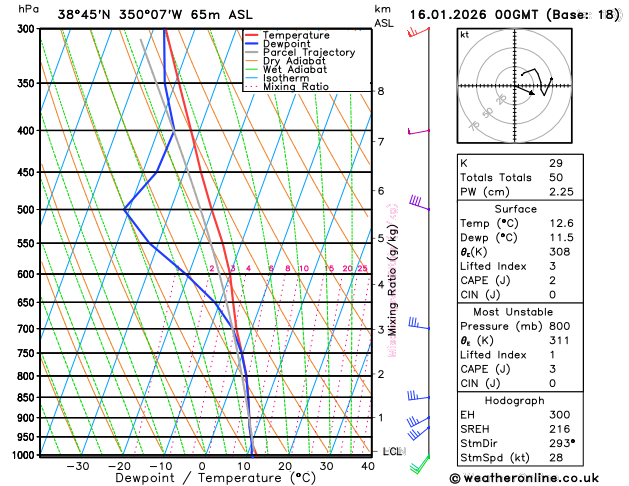Screen dimensions: 629x486
Task: Click the surface theta-e value 308
Action: [x=560, y=252]
